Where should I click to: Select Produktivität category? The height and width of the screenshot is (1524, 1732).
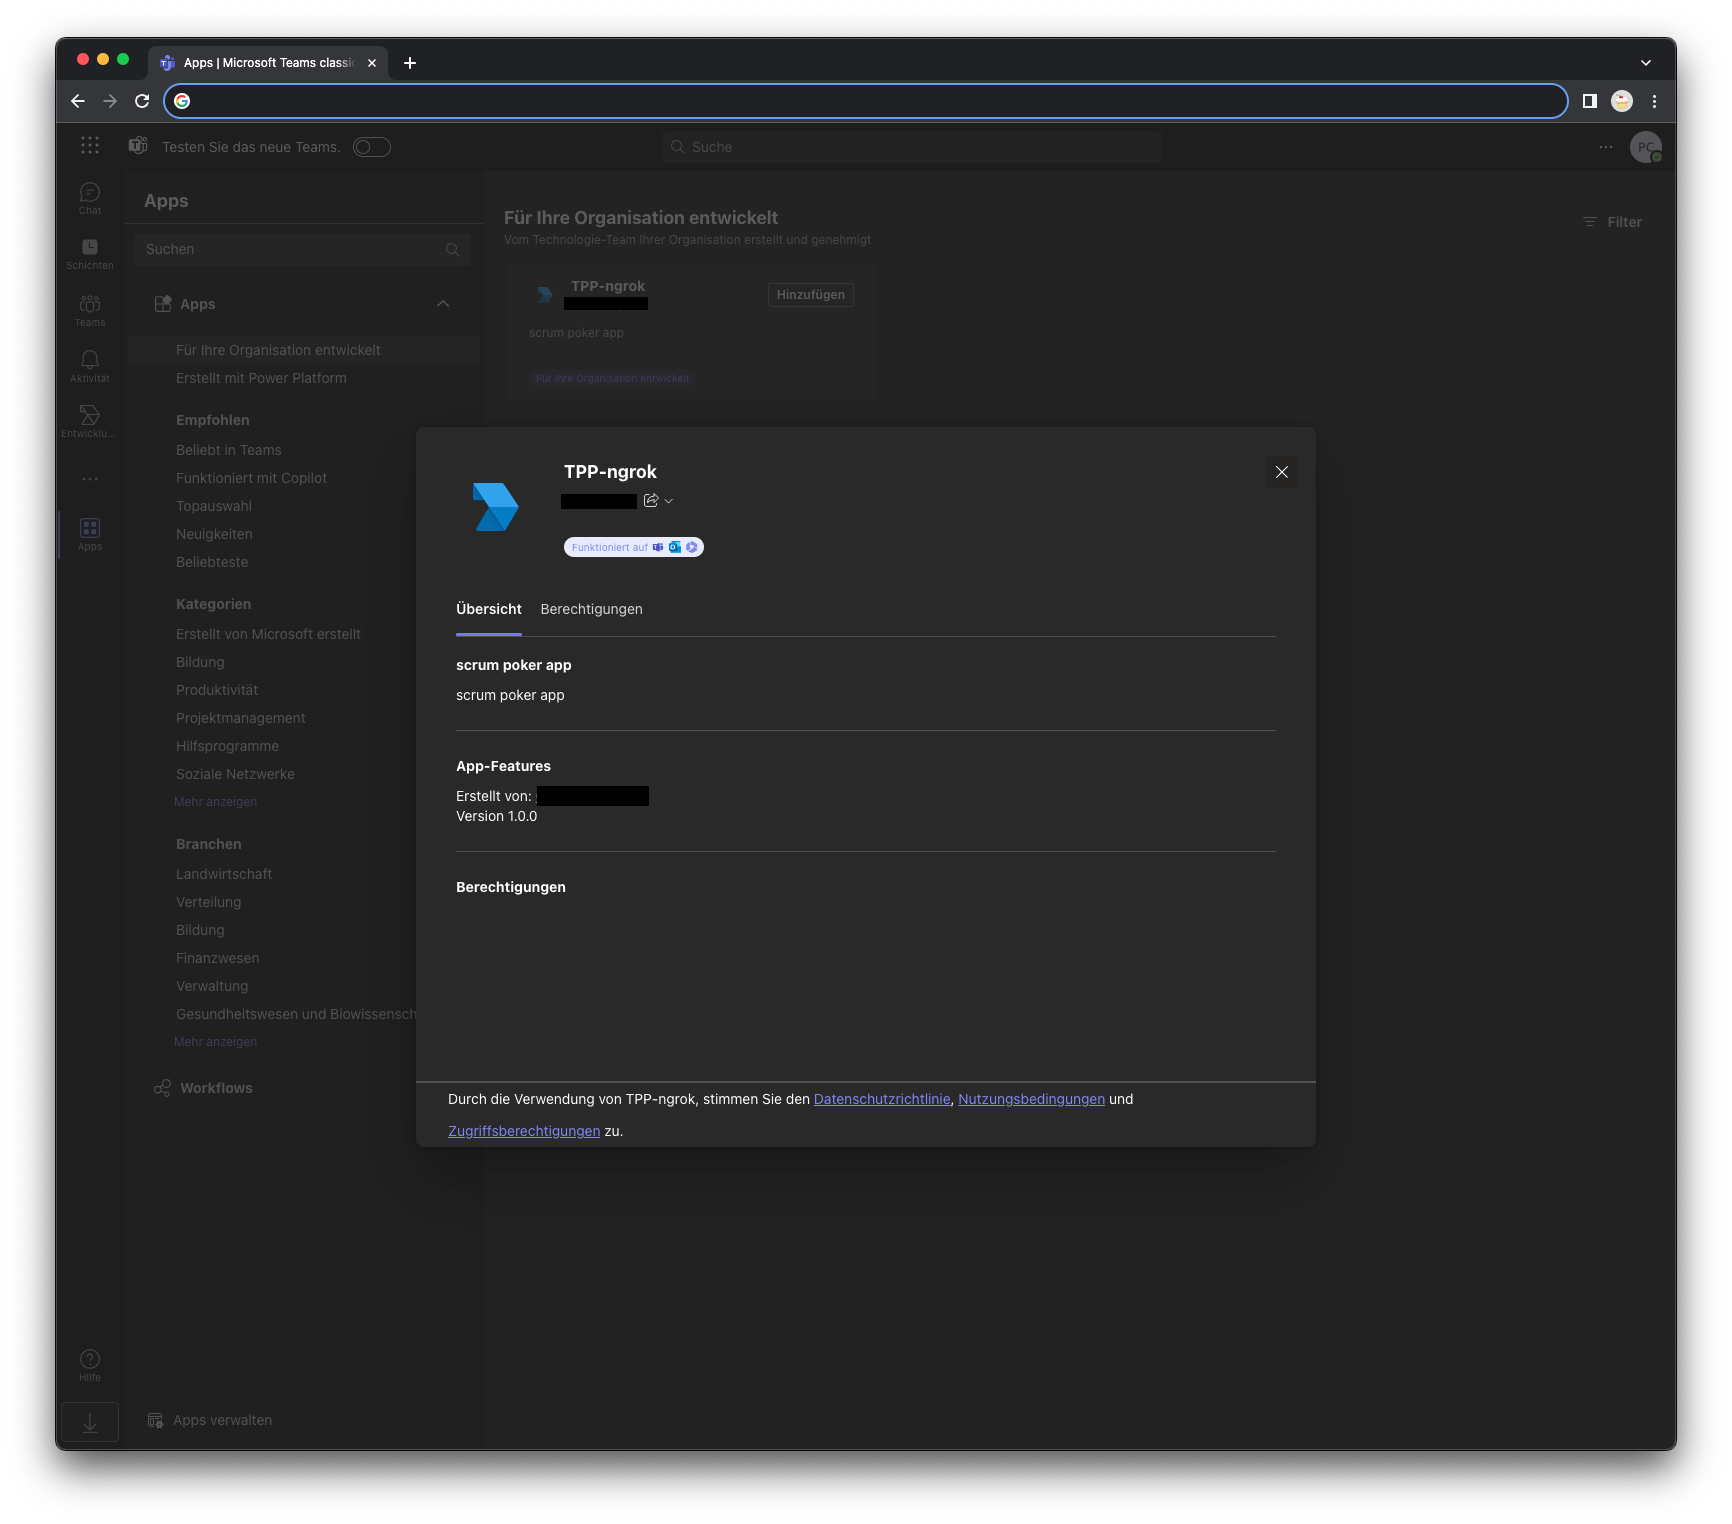click(x=217, y=690)
